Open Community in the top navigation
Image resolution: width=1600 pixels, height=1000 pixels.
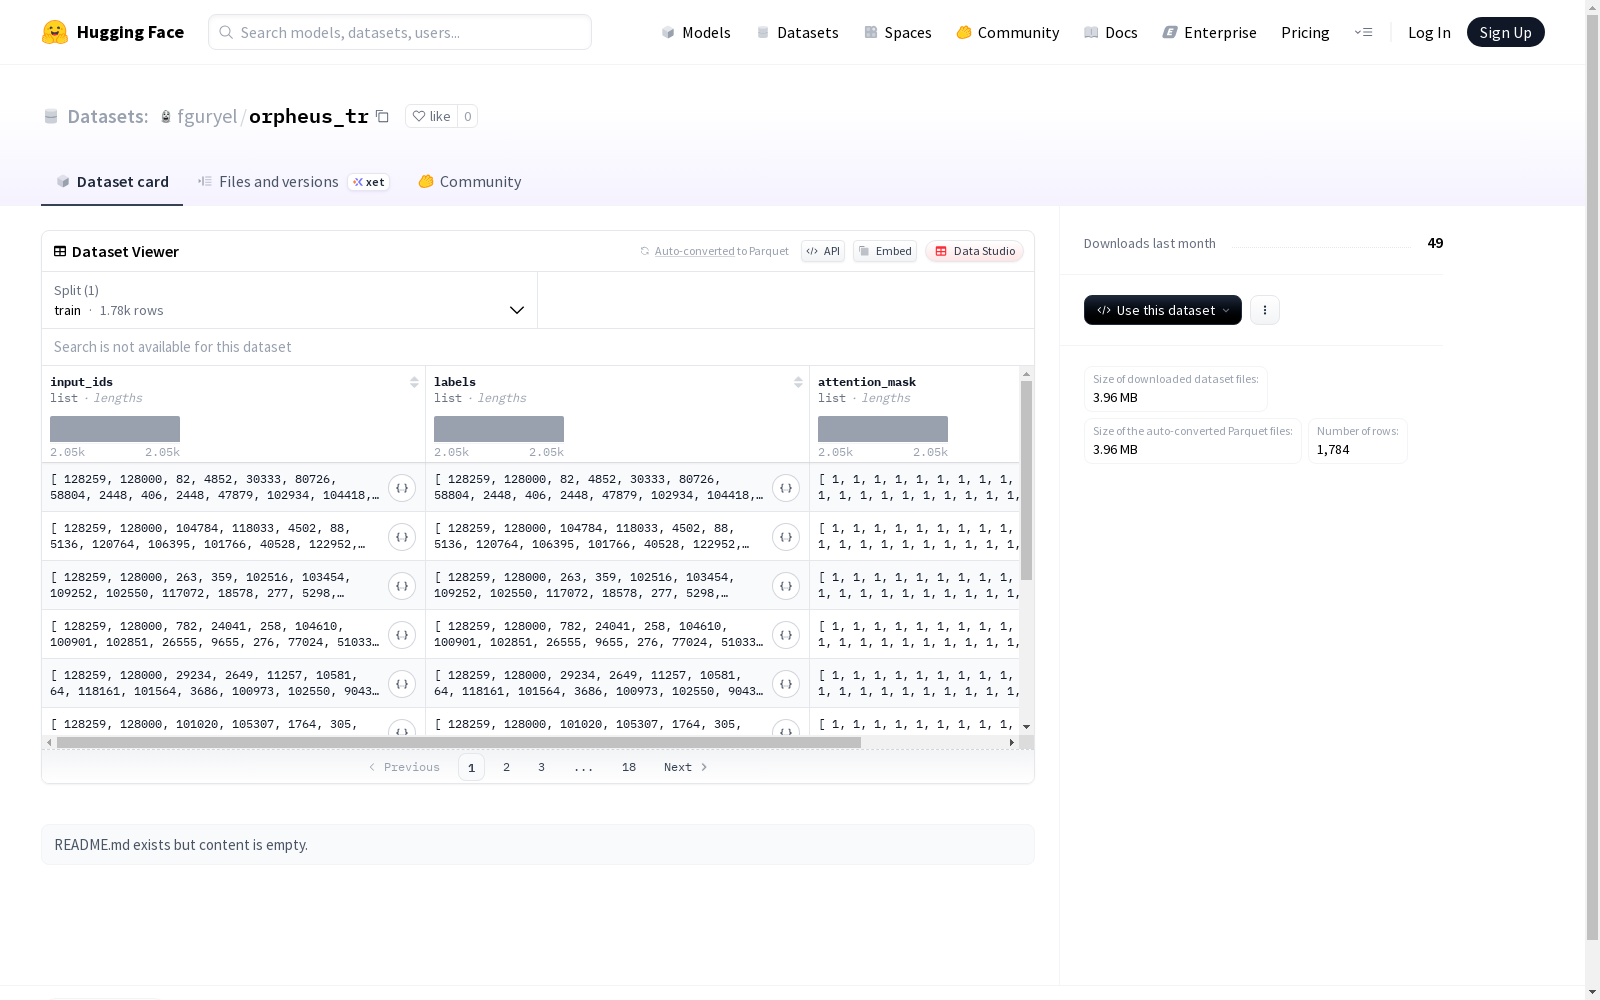pyautogui.click(x=1007, y=32)
